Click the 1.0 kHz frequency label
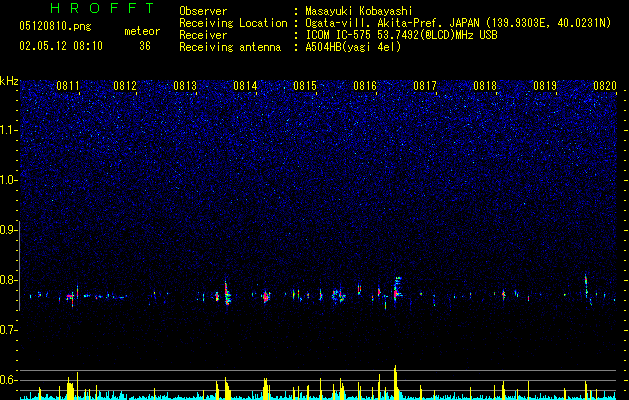Screen dimensions: 629x400 point(9,180)
